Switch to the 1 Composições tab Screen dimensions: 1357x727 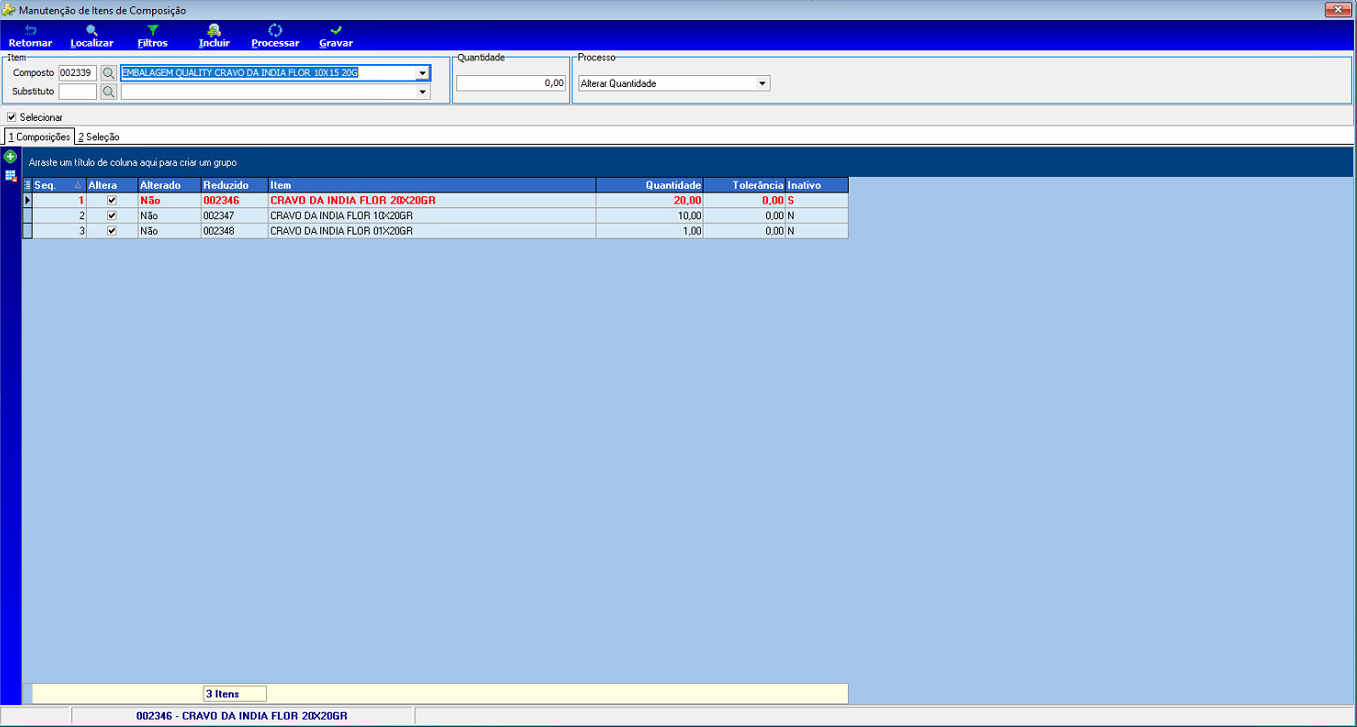[x=39, y=137]
